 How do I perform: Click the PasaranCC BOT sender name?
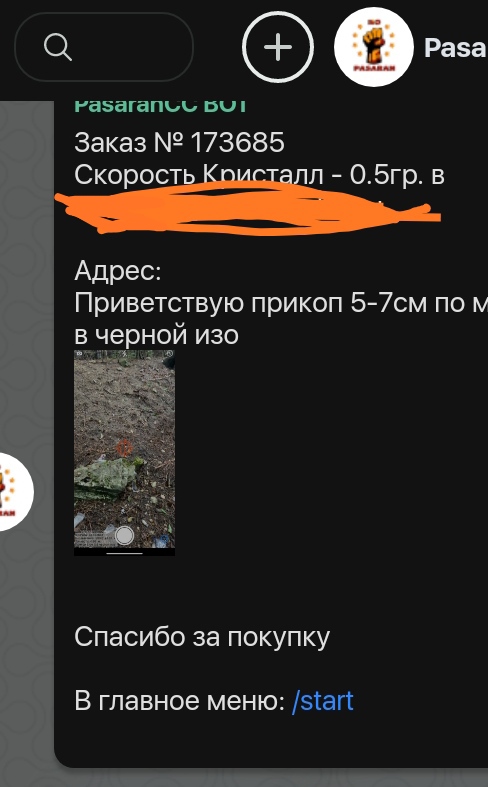tap(160, 106)
